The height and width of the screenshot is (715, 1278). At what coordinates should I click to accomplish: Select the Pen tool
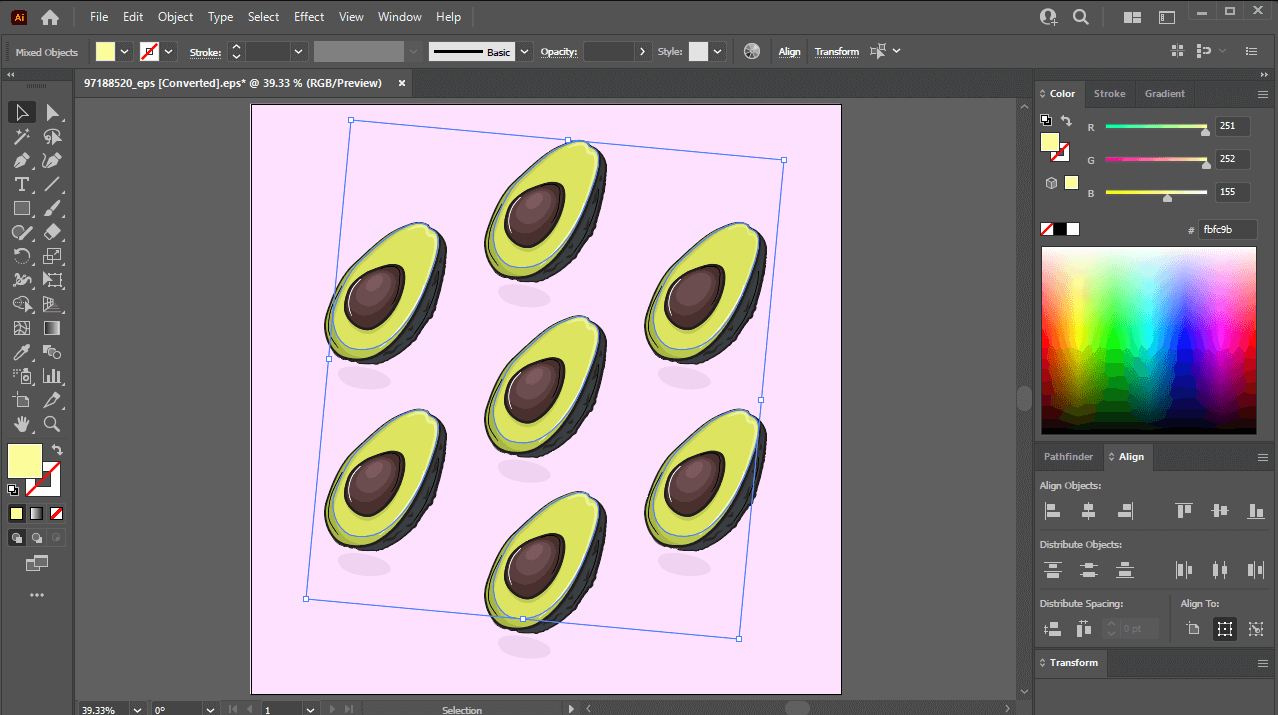click(22, 160)
